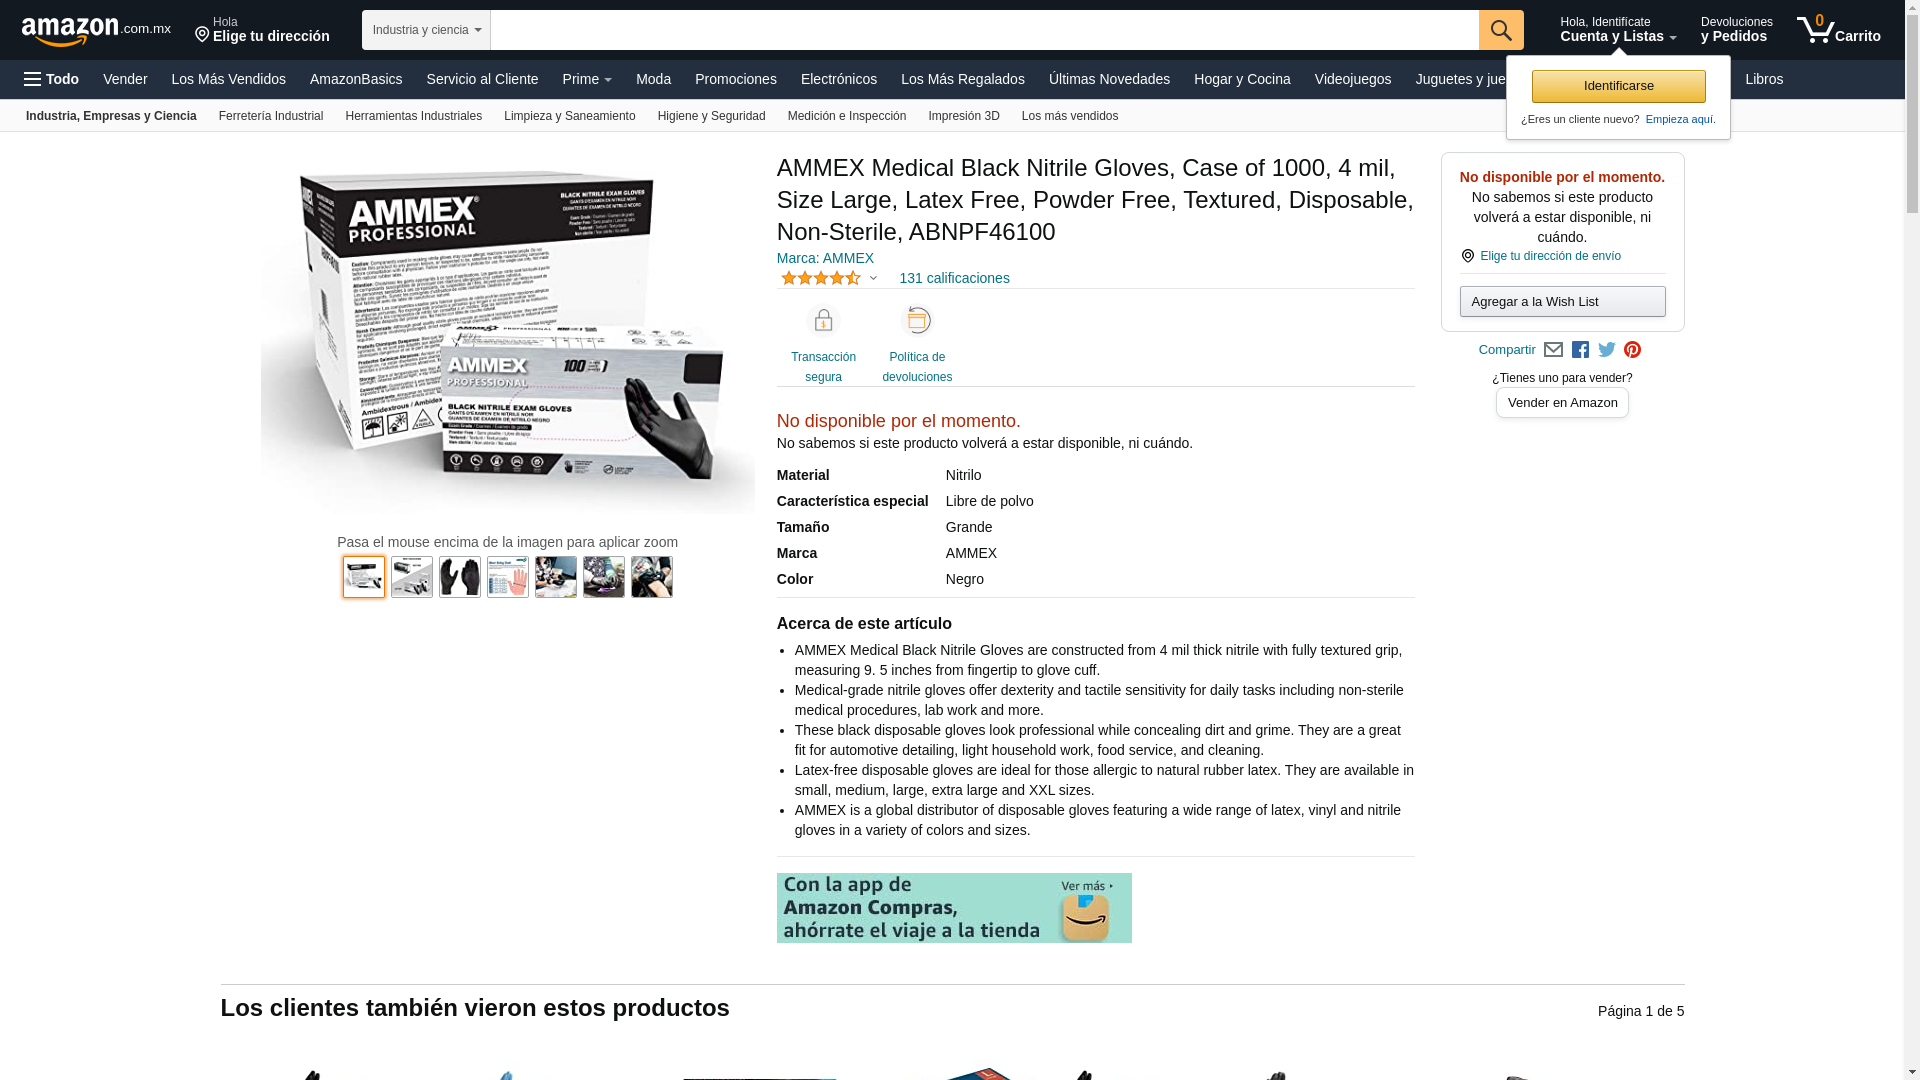The height and width of the screenshot is (1080, 1920).
Task: Open the 131 calificaciones link
Action: point(954,278)
